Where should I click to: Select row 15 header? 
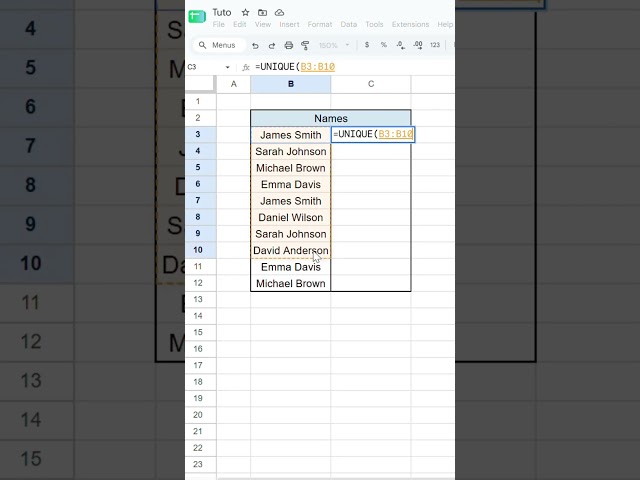click(x=200, y=332)
